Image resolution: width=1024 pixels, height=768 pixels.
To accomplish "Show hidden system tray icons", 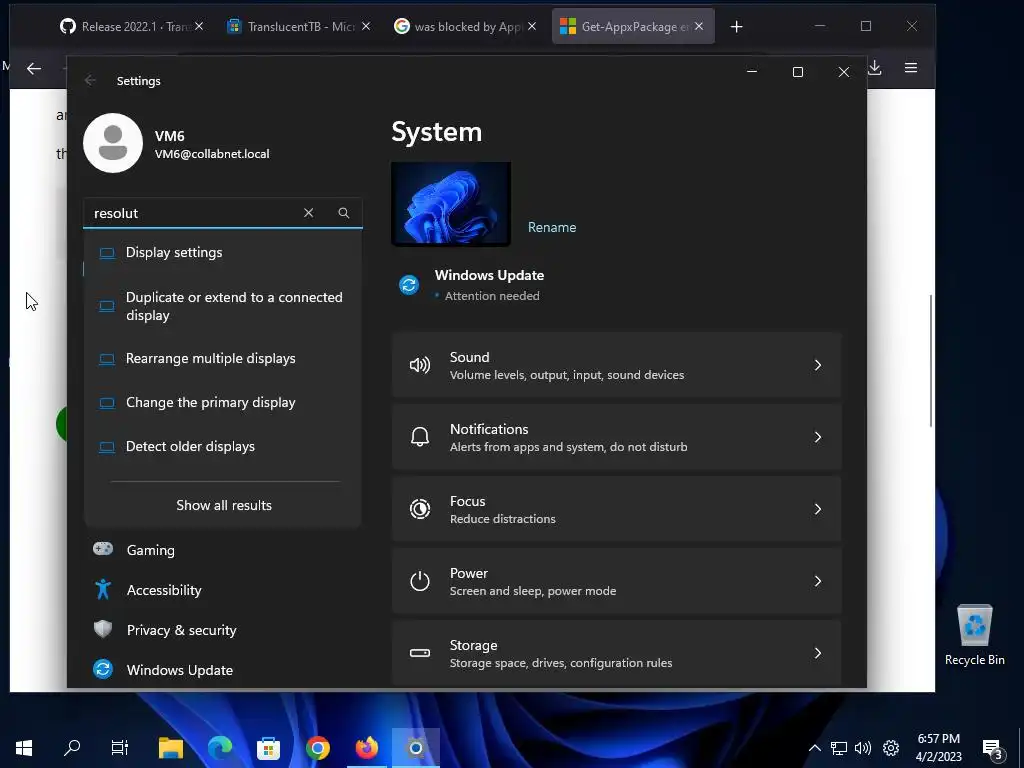I will tap(814, 748).
